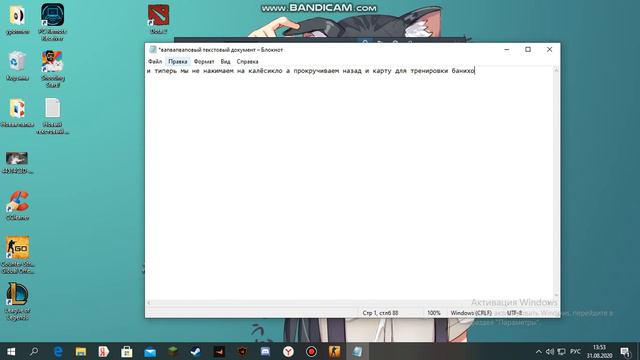Click the active Notepad taskbar button

click(358, 351)
